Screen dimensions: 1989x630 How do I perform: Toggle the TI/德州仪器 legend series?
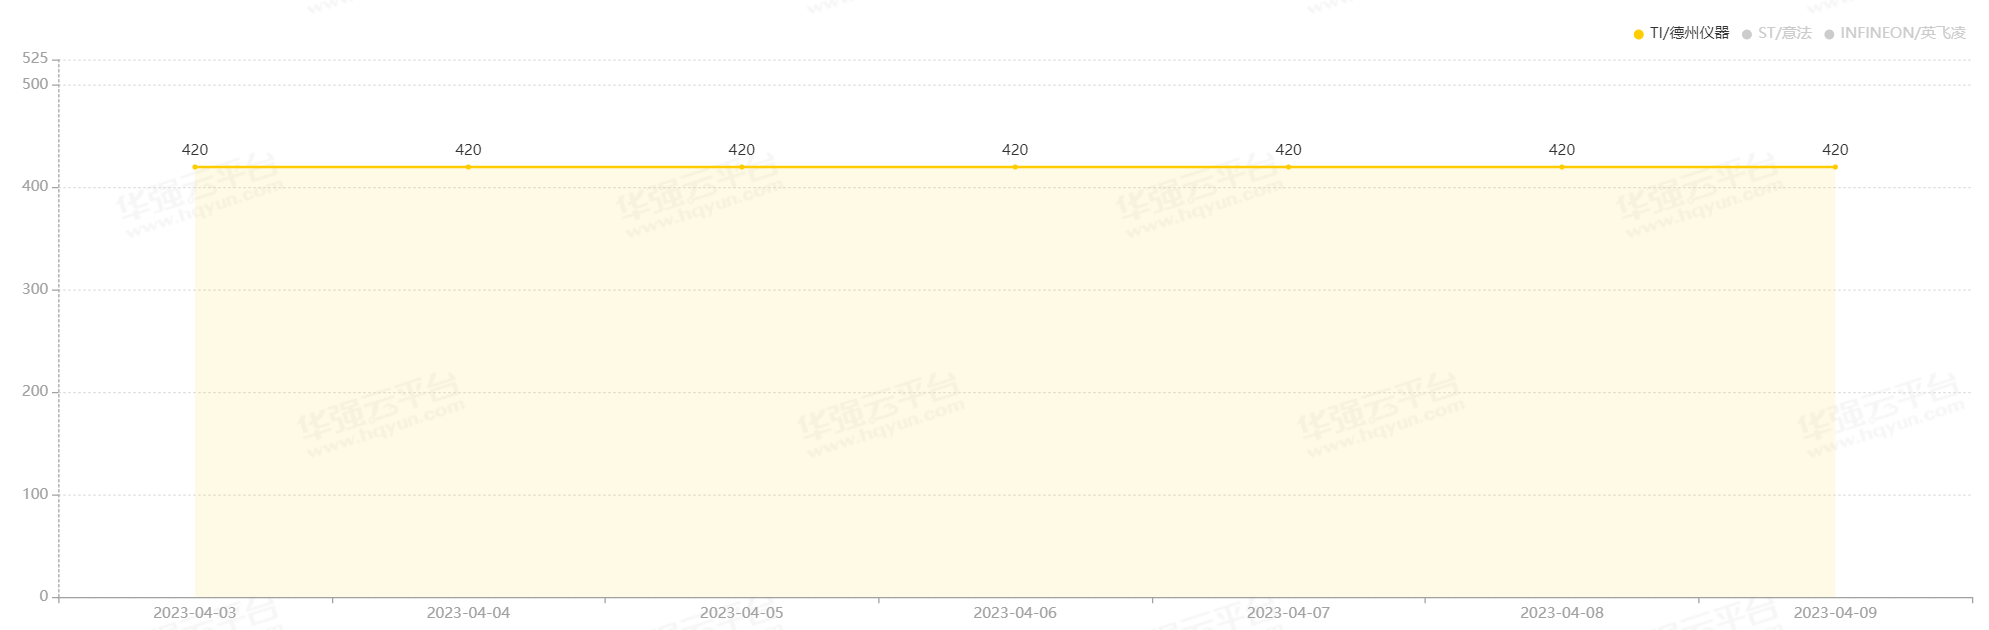[x=1681, y=33]
